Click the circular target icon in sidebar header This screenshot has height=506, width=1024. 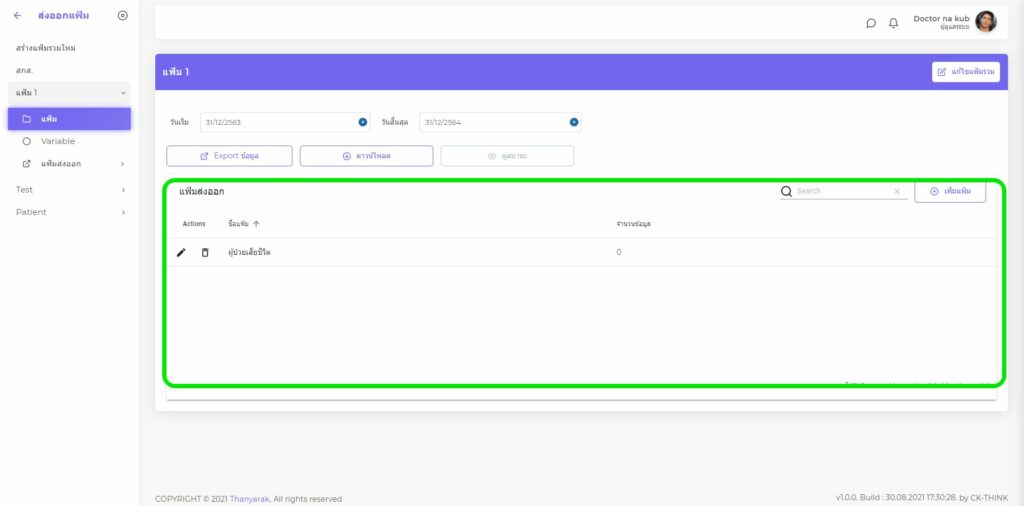click(122, 15)
